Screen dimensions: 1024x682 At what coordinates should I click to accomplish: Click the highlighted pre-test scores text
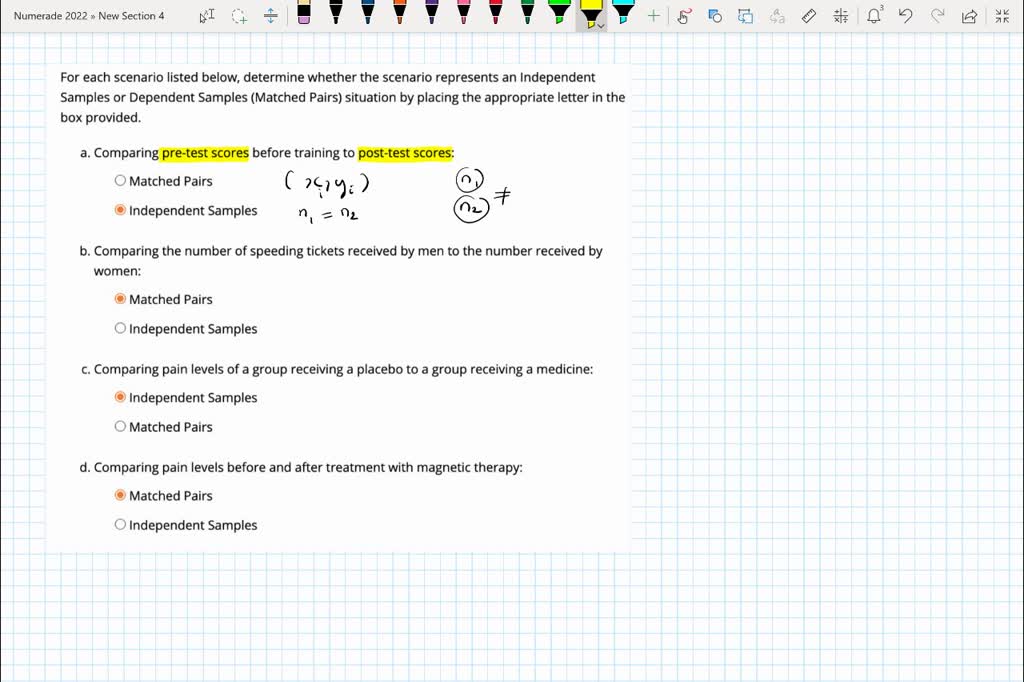[x=205, y=153]
